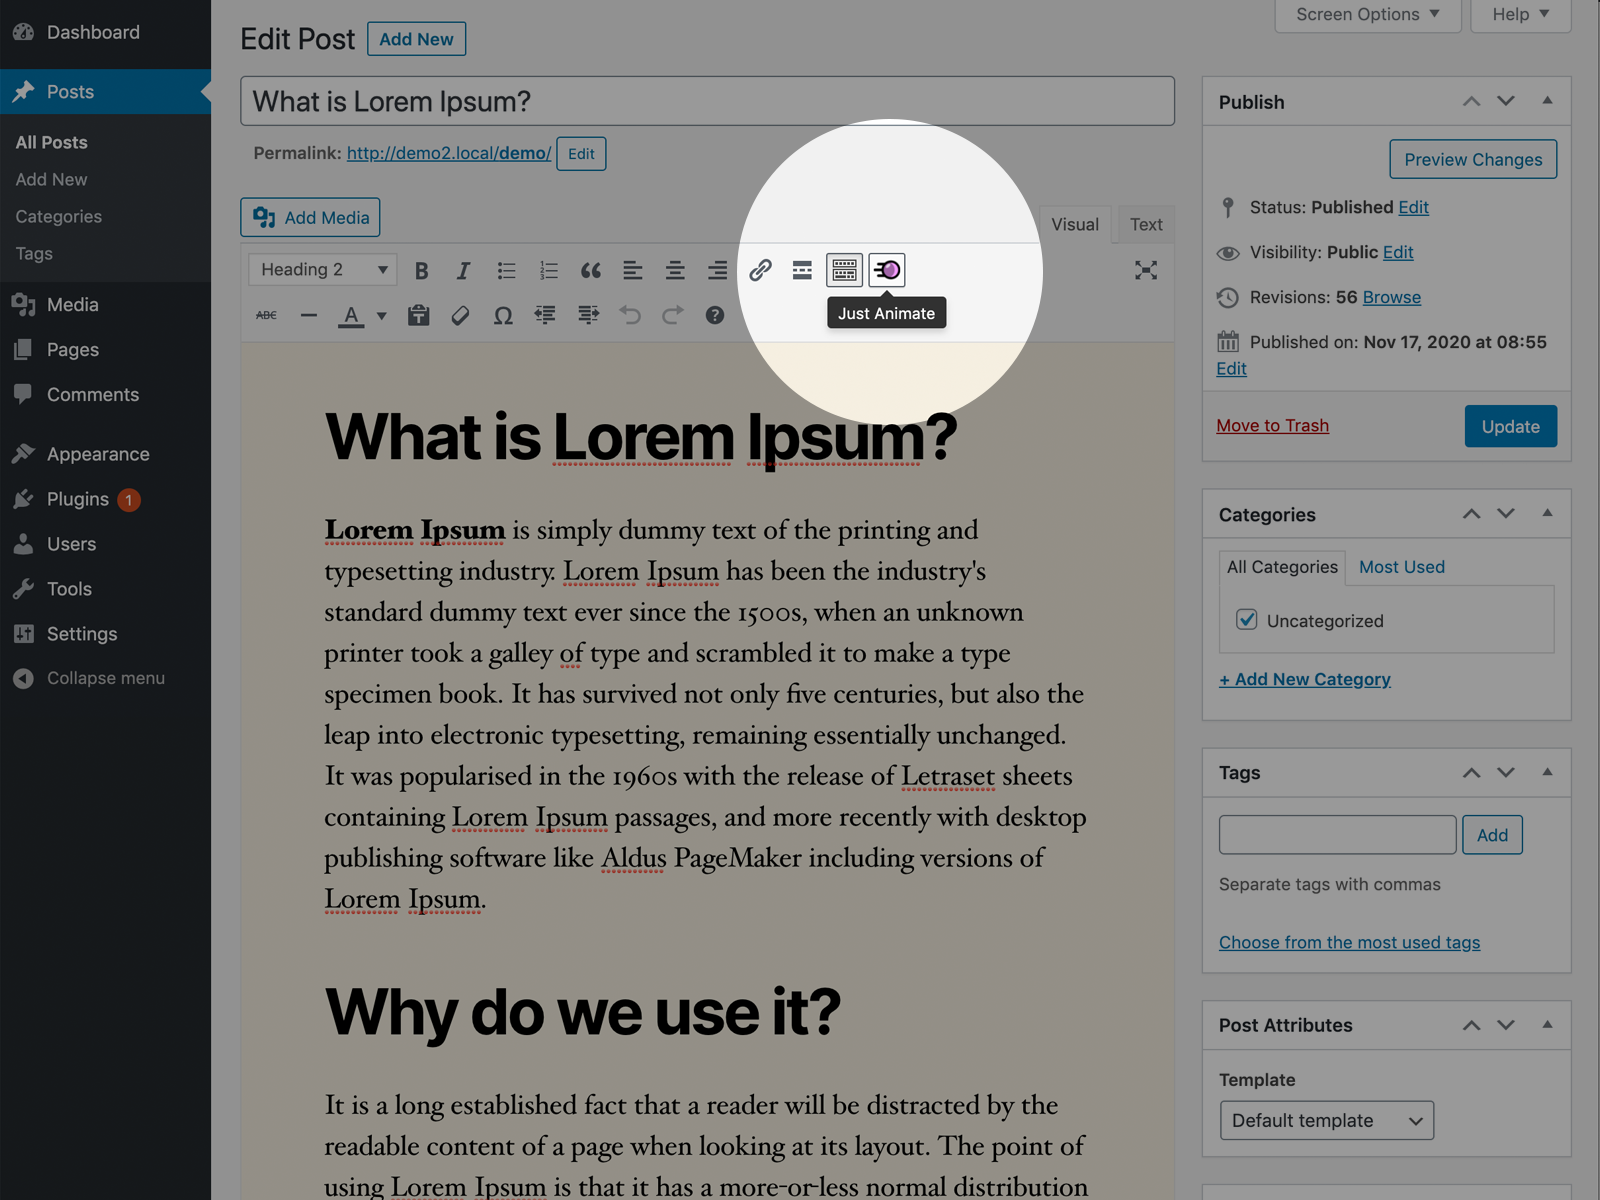The height and width of the screenshot is (1200, 1600).
Task: Click the tags input field
Action: 1337,835
